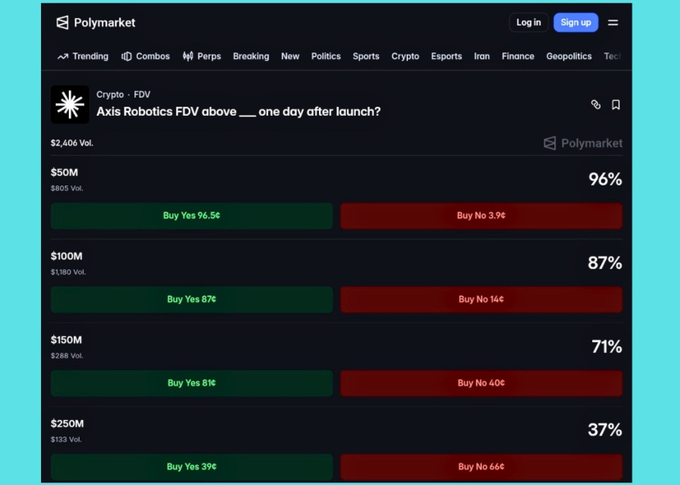The width and height of the screenshot is (680, 485).
Task: Click Buy Yes 39¢ for $250M
Action: (192, 467)
